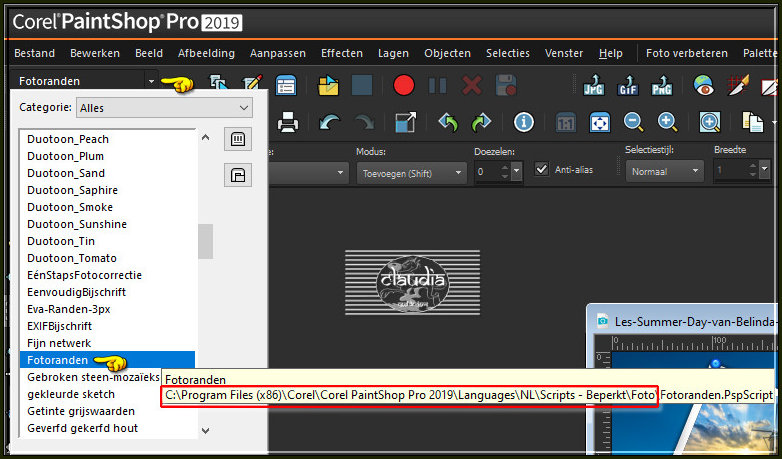Click the image slicer knife icon

(x=738, y=85)
